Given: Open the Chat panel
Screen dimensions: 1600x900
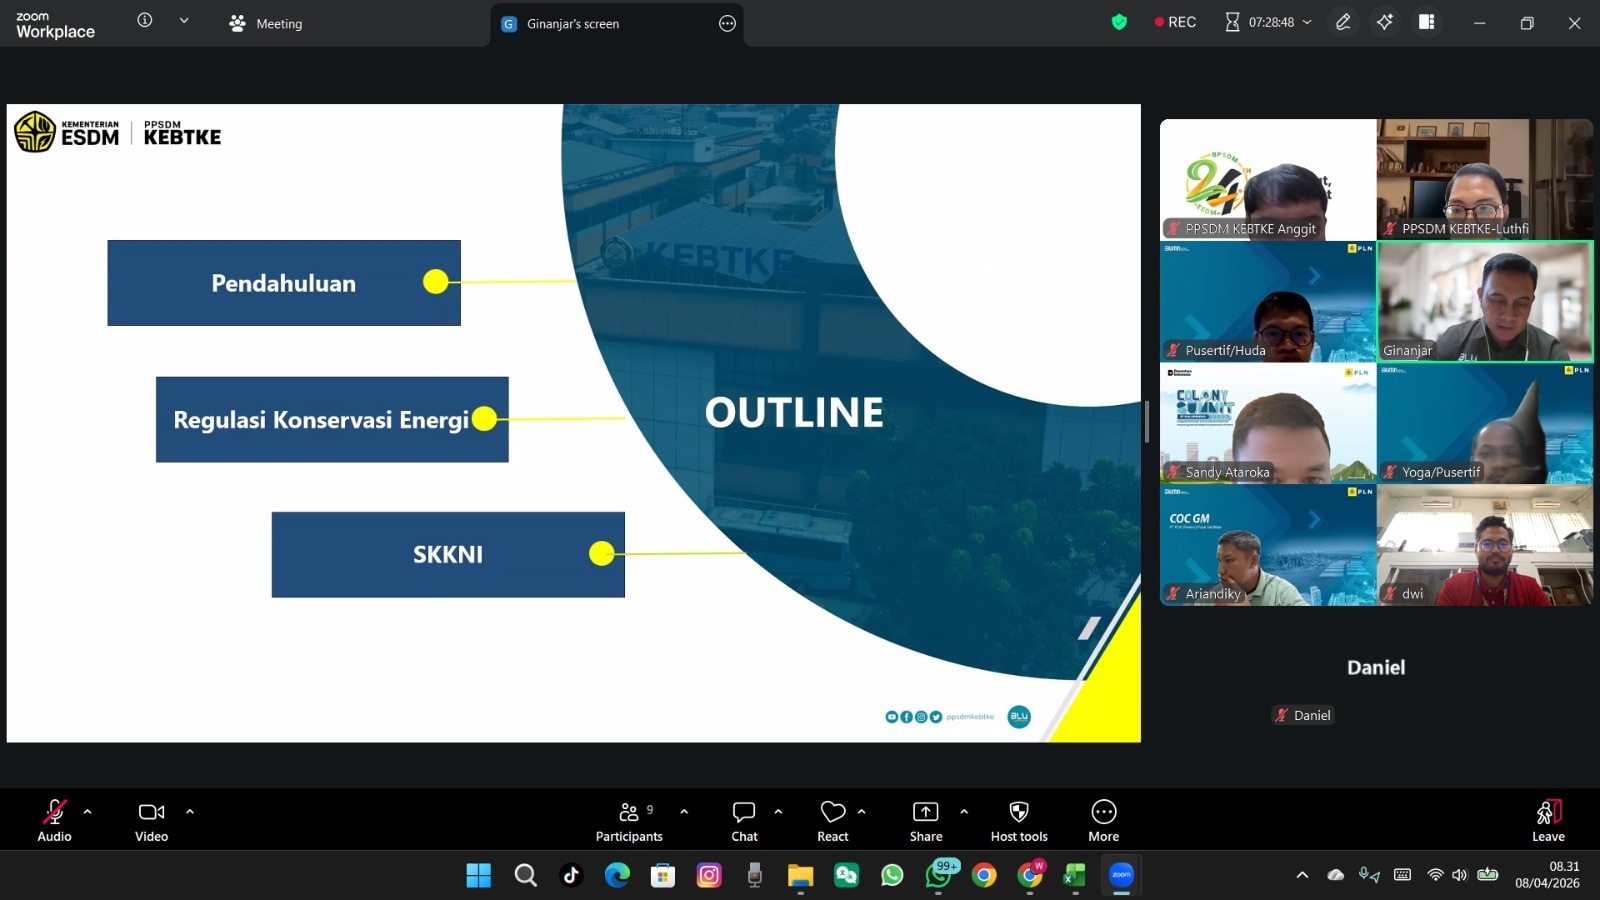Looking at the screenshot, I should [744, 821].
